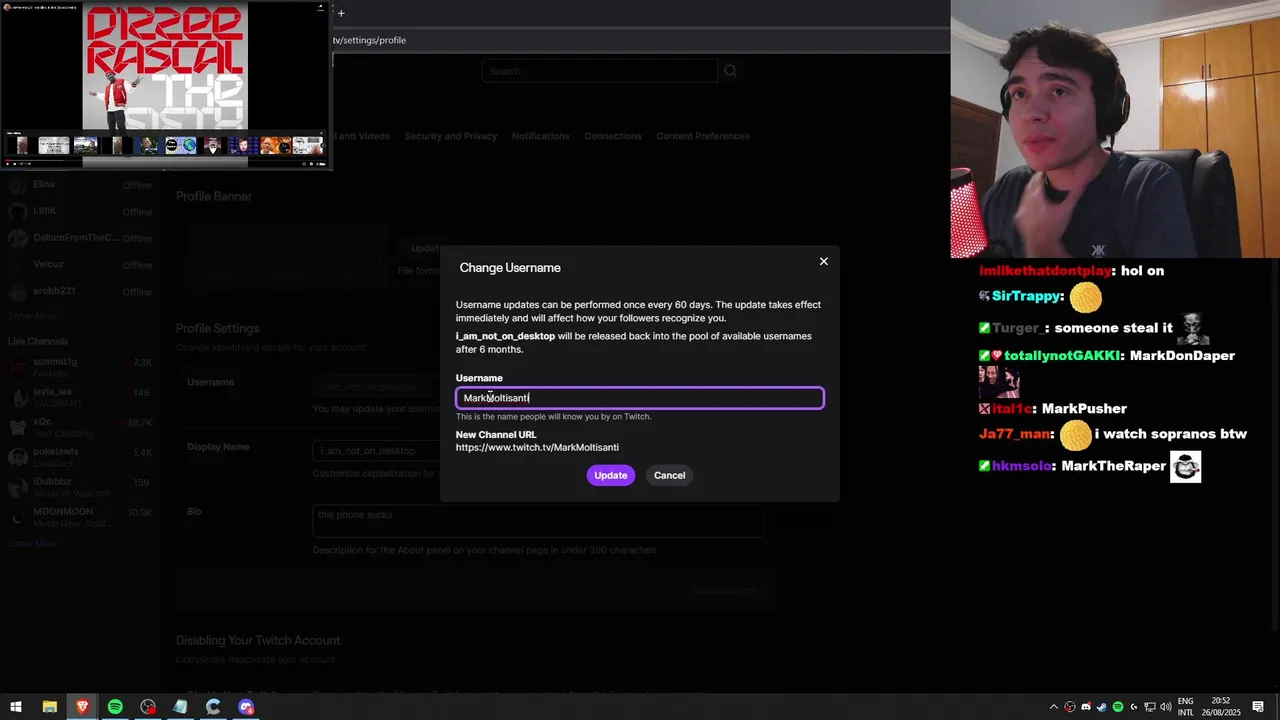Image resolution: width=1280 pixels, height=720 pixels.
Task: Open the clock showing 20:52
Action: pyautogui.click(x=1221, y=707)
